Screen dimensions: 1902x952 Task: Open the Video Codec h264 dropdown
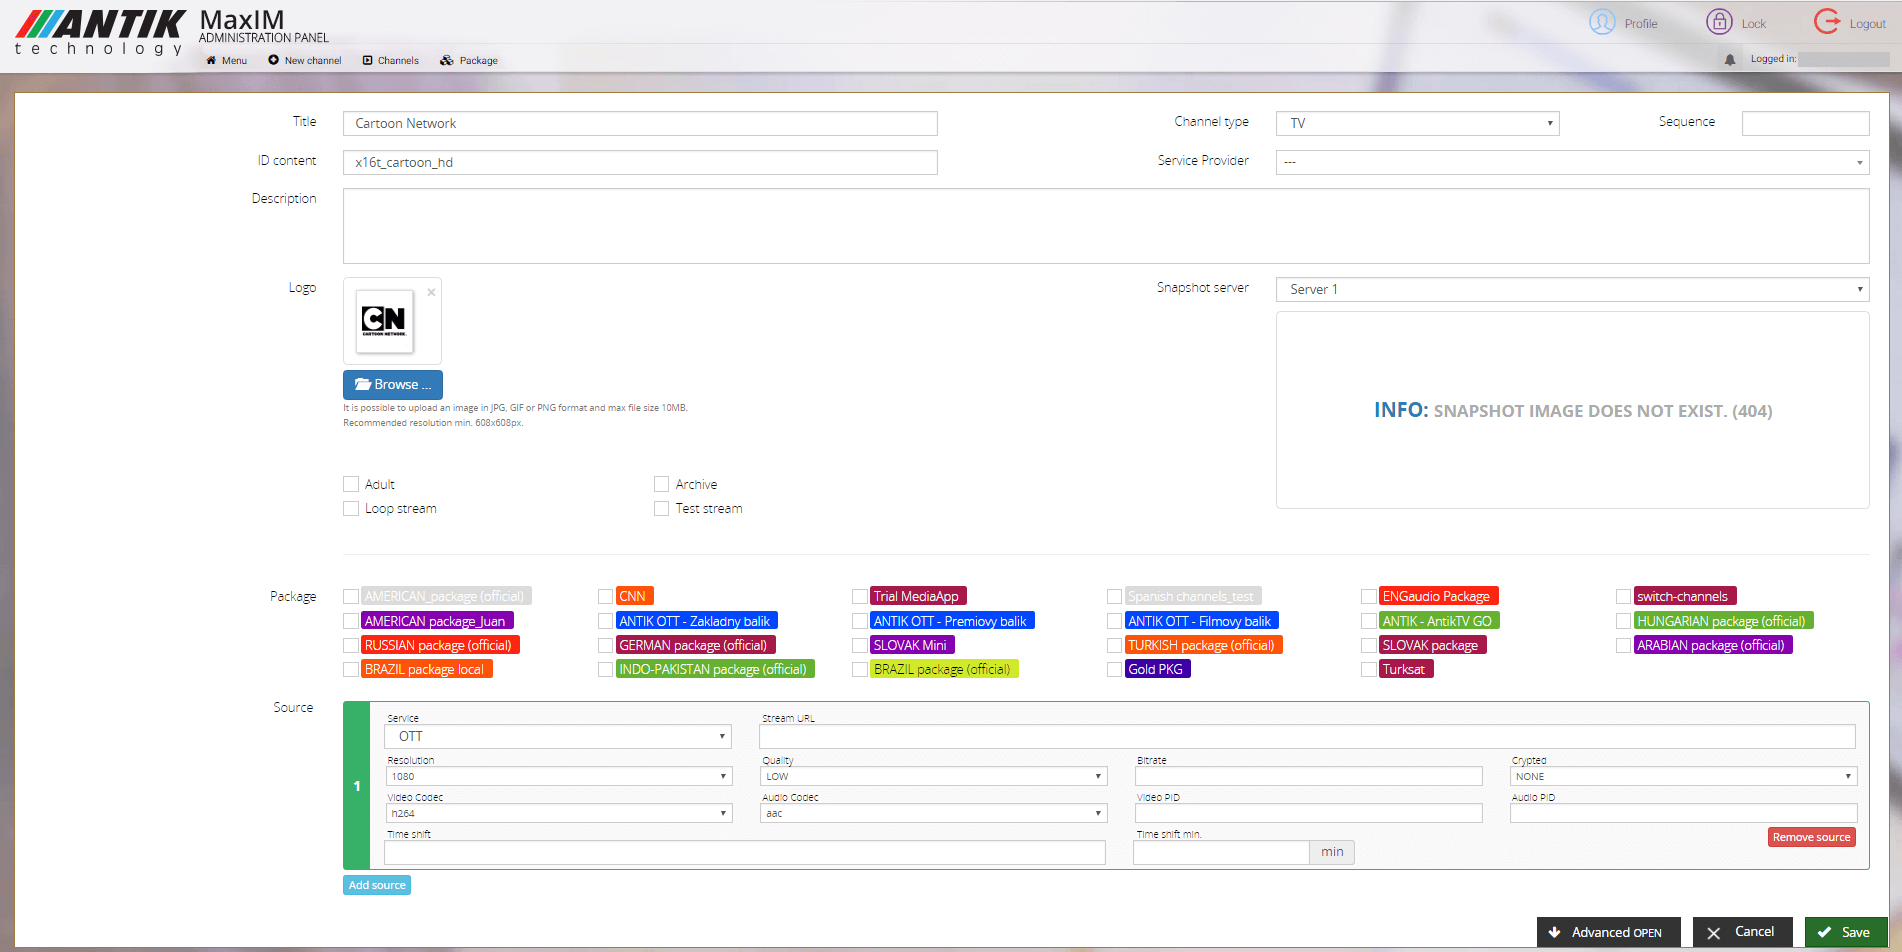558,814
